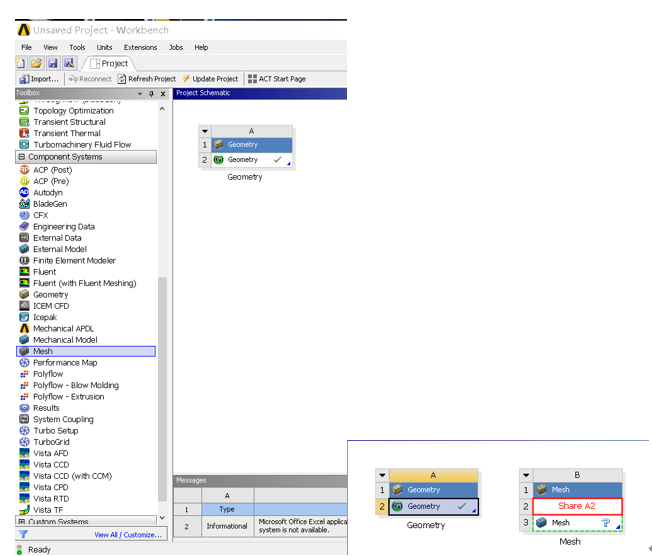Pin the Toolbox panel
Screen dimensions: 652x556
(x=151, y=94)
